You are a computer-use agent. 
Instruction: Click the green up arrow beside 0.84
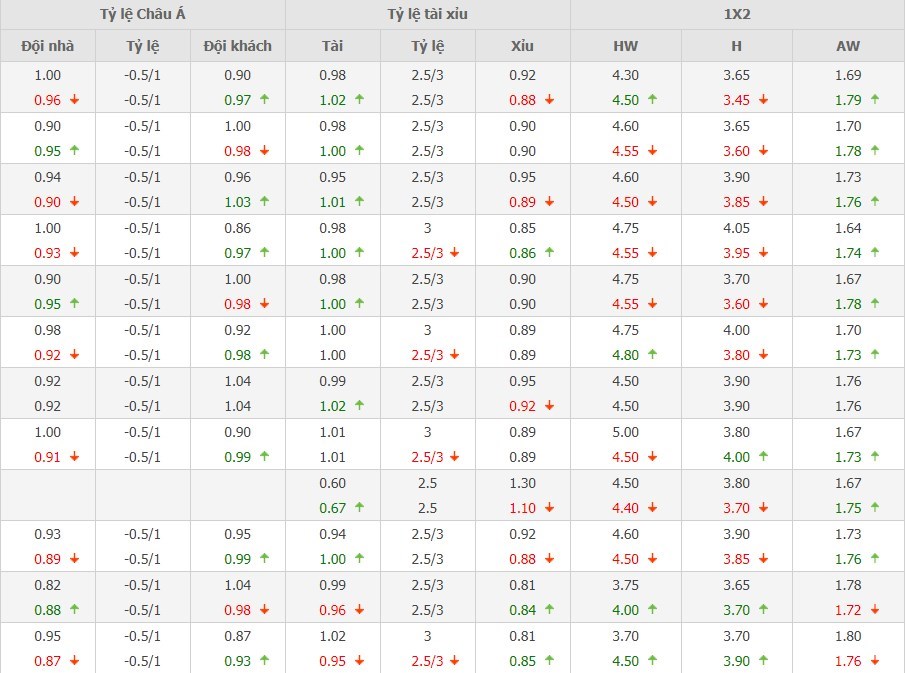(549, 609)
